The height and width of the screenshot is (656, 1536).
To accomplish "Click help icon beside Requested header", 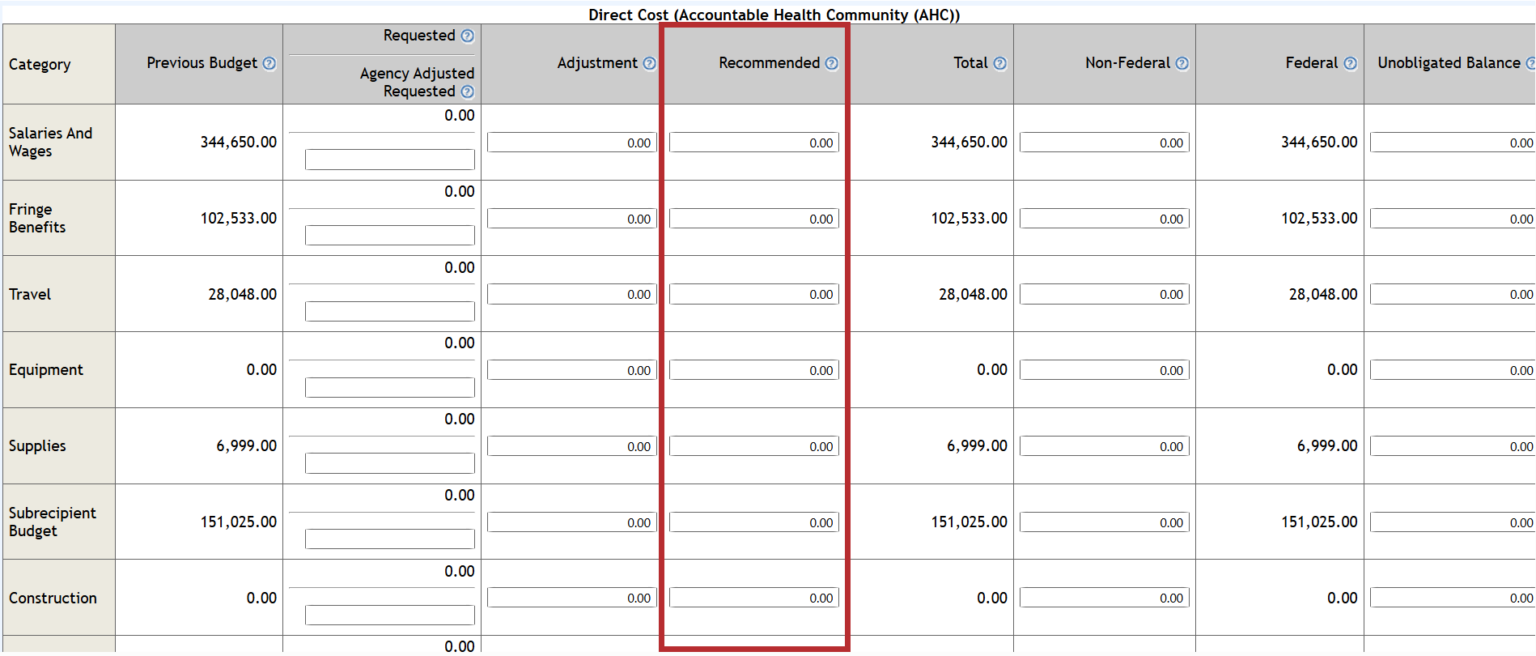I will 467,36.
